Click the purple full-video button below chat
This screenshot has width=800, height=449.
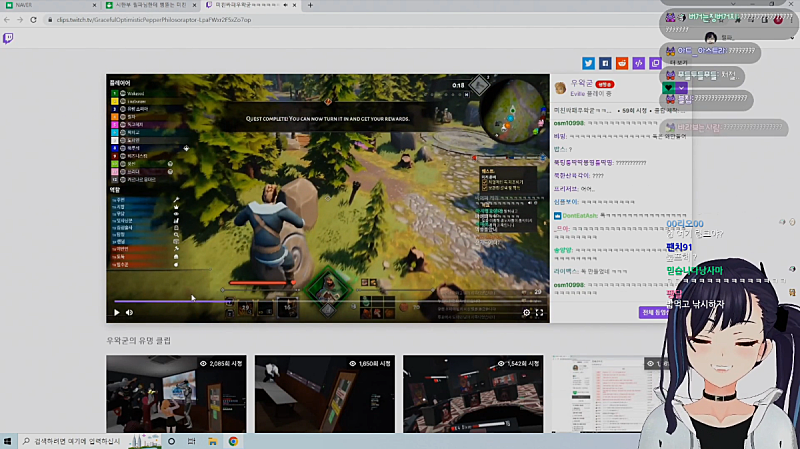click(x=654, y=312)
